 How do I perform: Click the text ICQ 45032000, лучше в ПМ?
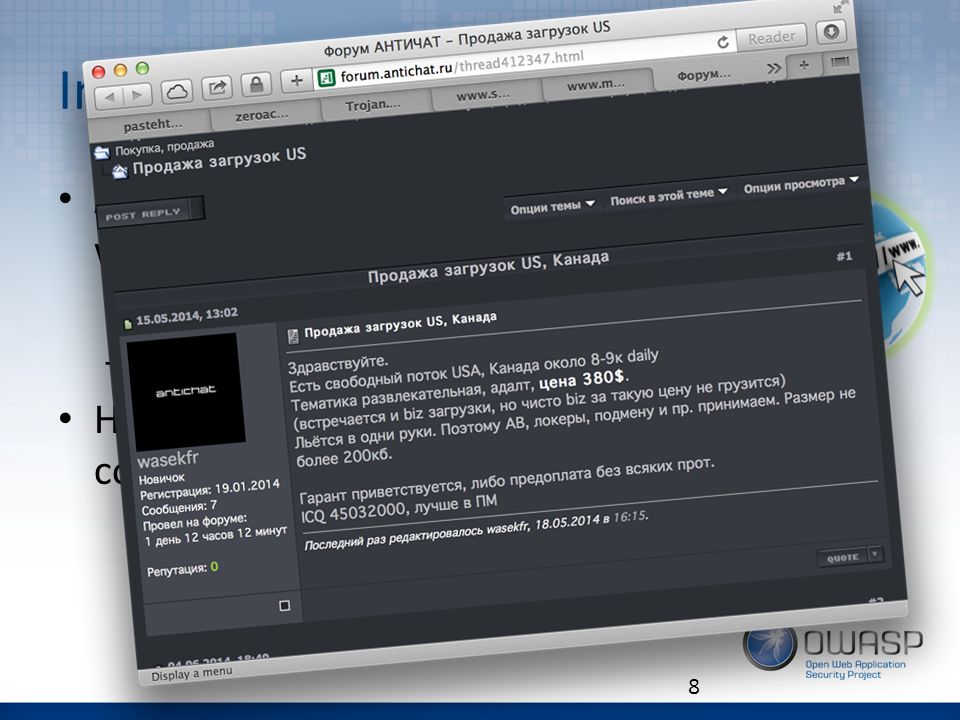399,509
